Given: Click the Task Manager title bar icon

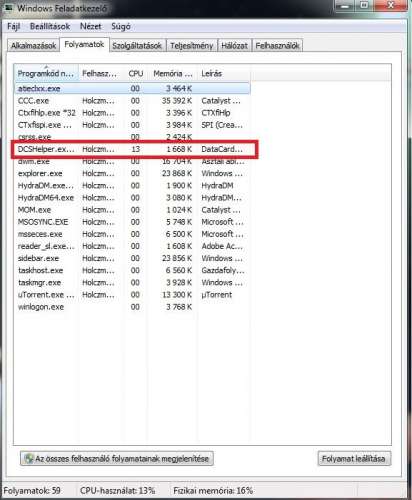Looking at the screenshot, I should 9,8.
